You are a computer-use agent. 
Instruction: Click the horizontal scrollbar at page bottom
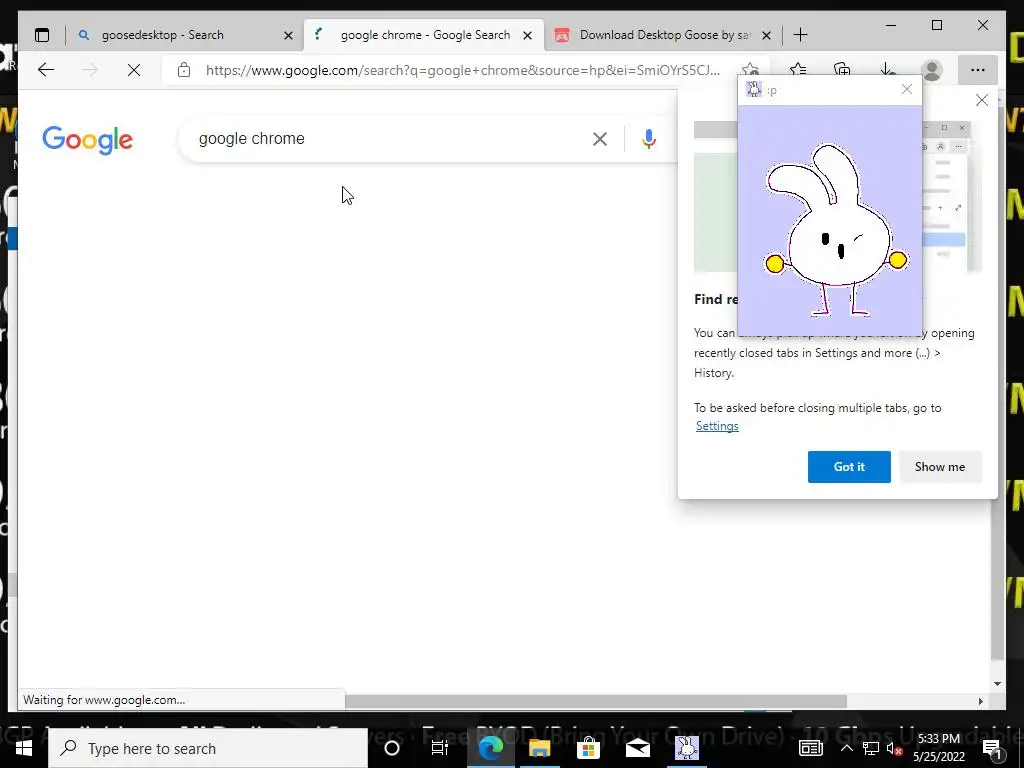(596, 701)
